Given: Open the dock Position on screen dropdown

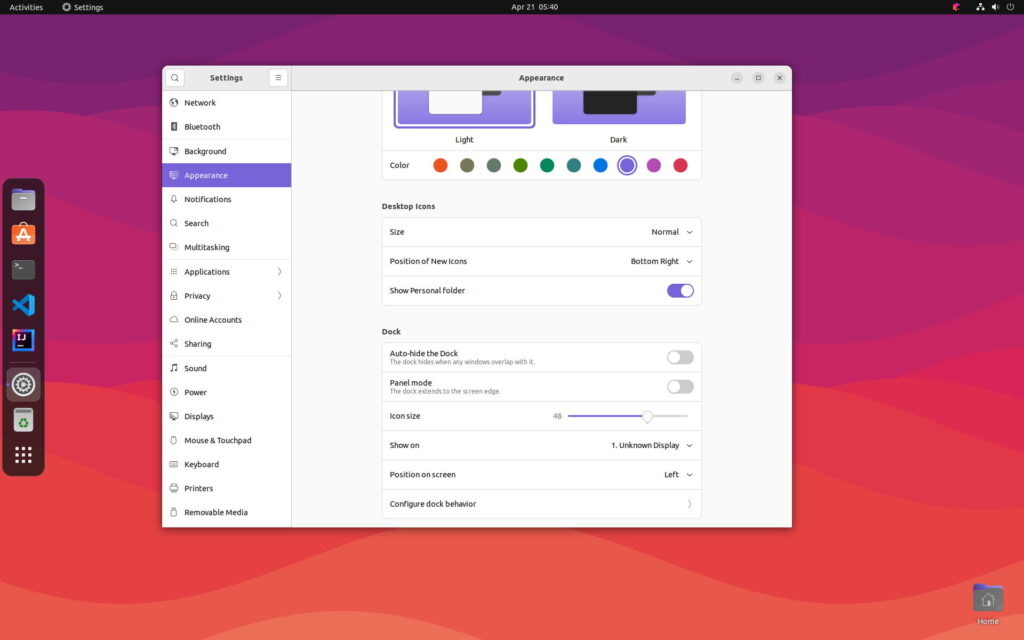Looking at the screenshot, I should point(678,475).
